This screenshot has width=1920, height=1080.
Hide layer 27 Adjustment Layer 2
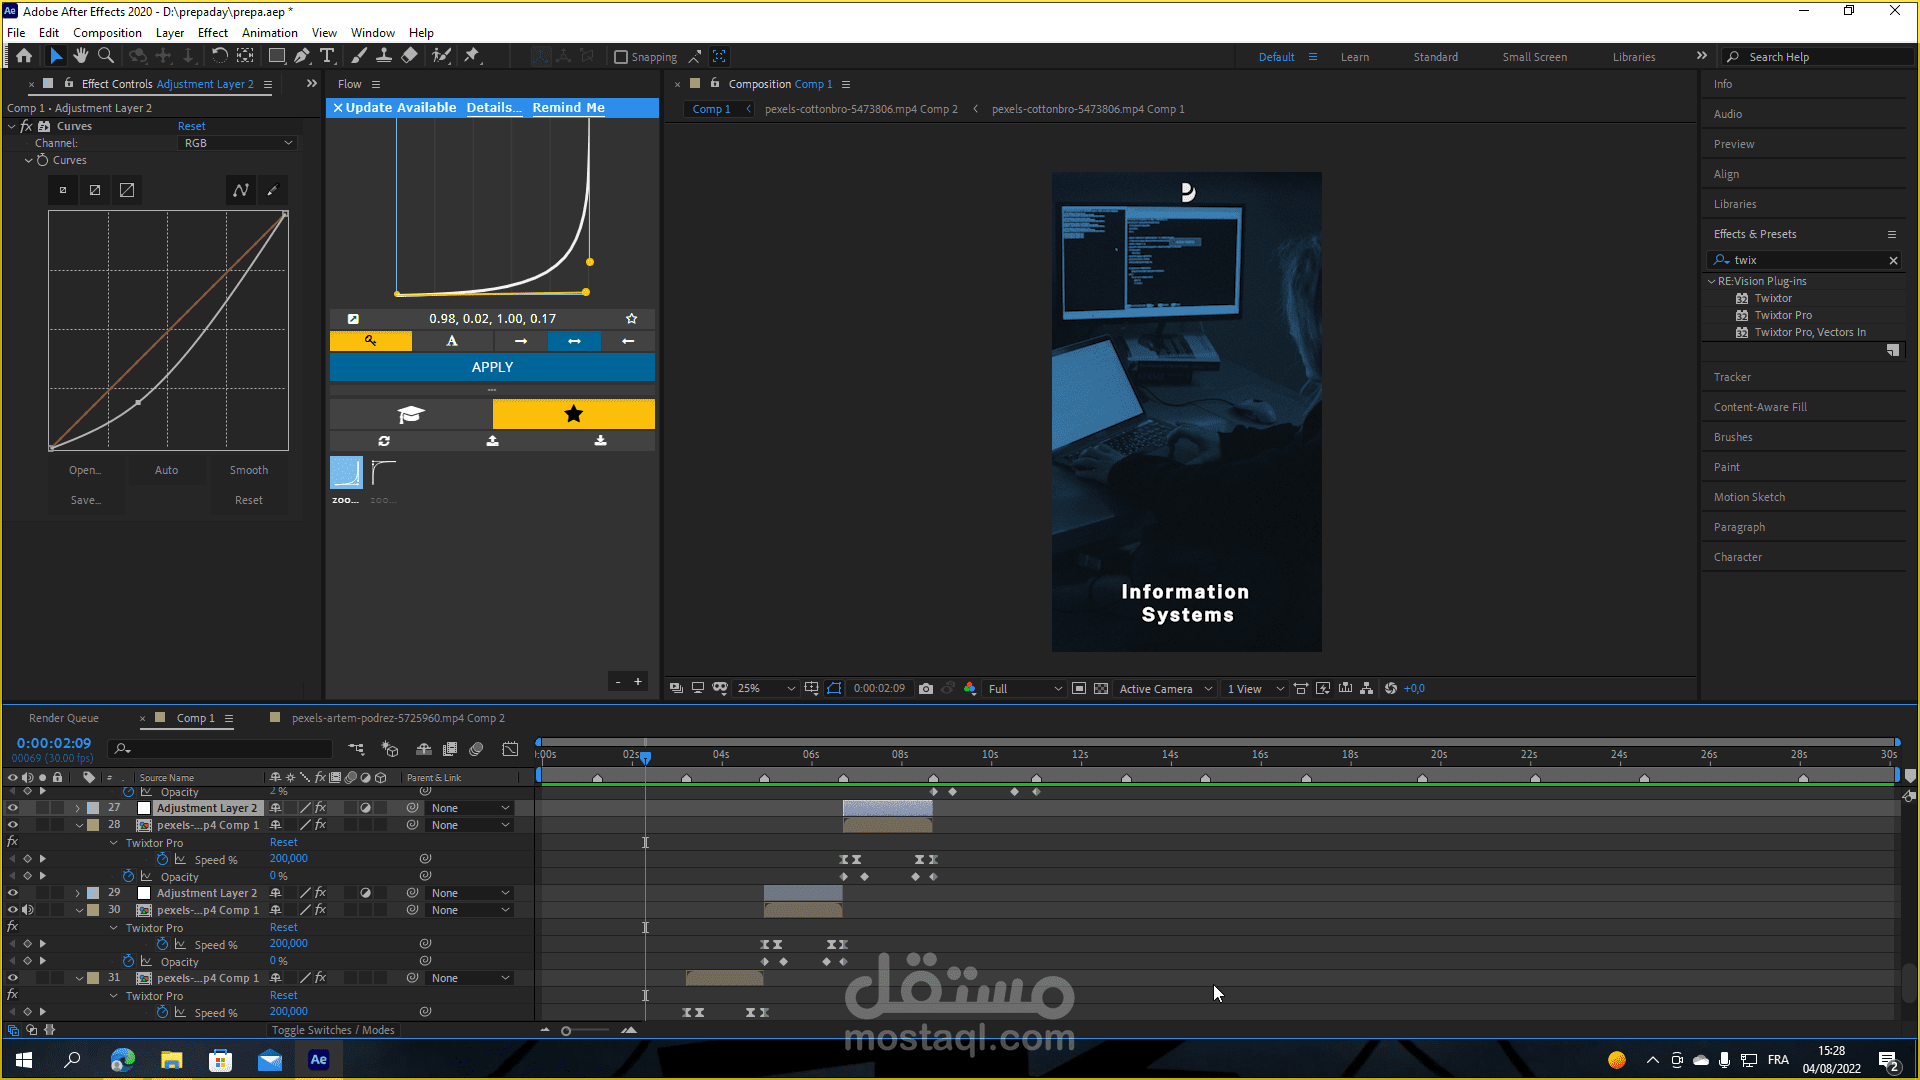coord(13,808)
